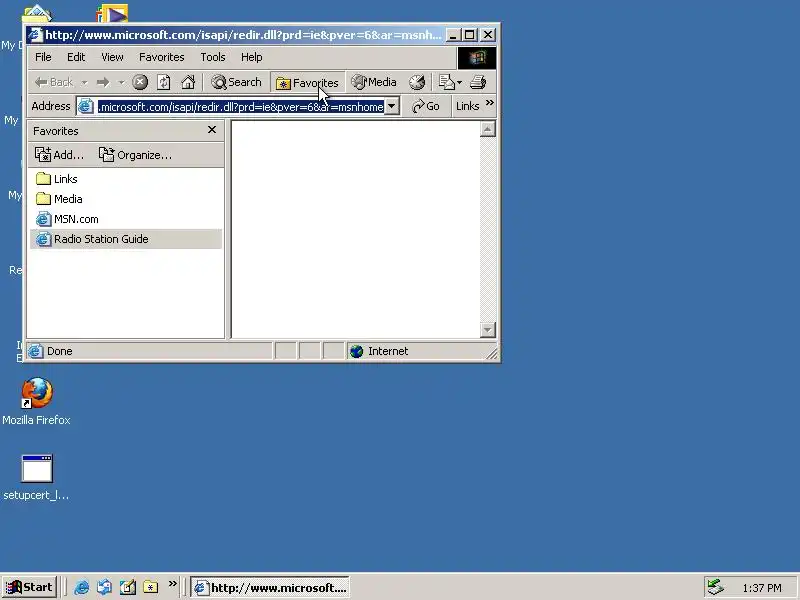The width and height of the screenshot is (800, 600).
Task: Open the Favorites menu
Action: [162, 57]
